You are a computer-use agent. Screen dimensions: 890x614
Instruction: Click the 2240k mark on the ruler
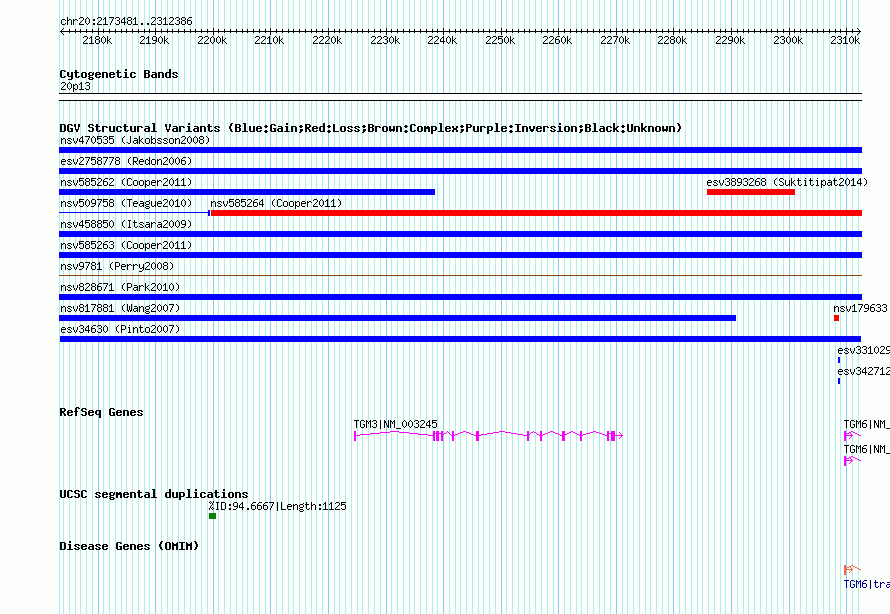pyautogui.click(x=442, y=40)
